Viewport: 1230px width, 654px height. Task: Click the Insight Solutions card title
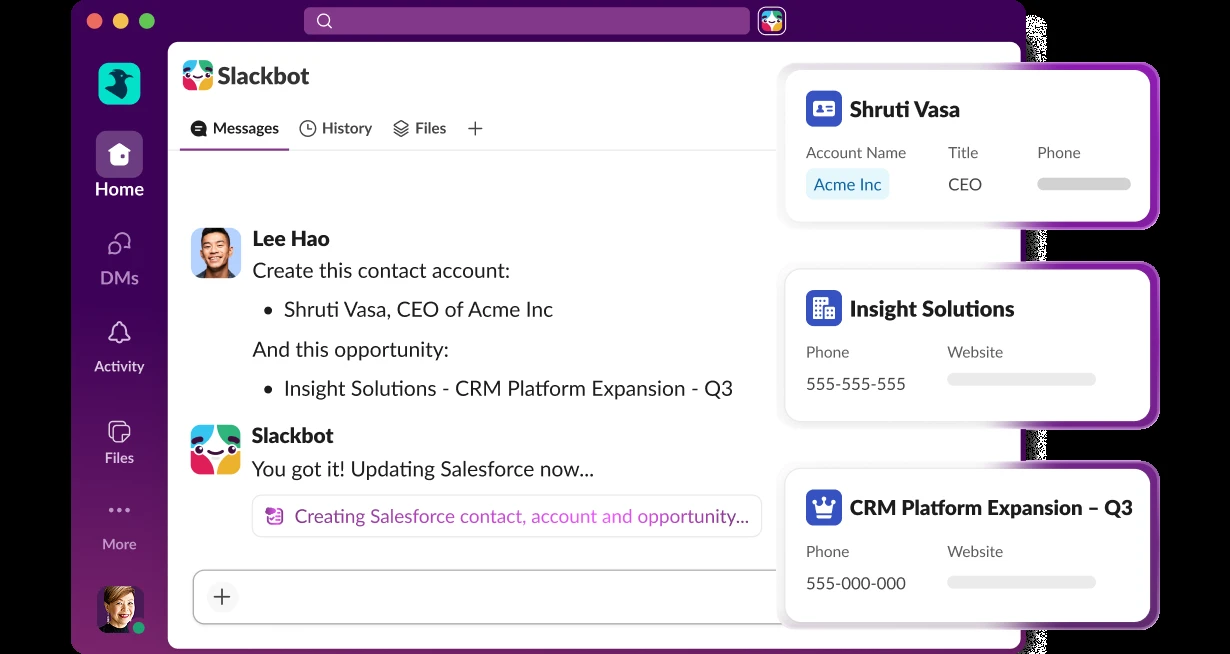932,309
